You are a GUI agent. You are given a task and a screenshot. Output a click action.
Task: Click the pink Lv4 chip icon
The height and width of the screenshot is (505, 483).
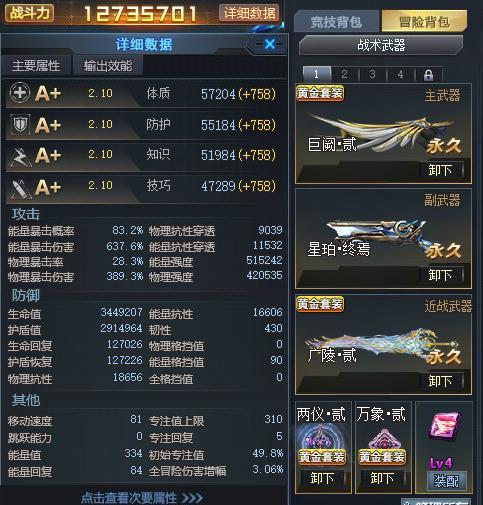(x=445, y=427)
